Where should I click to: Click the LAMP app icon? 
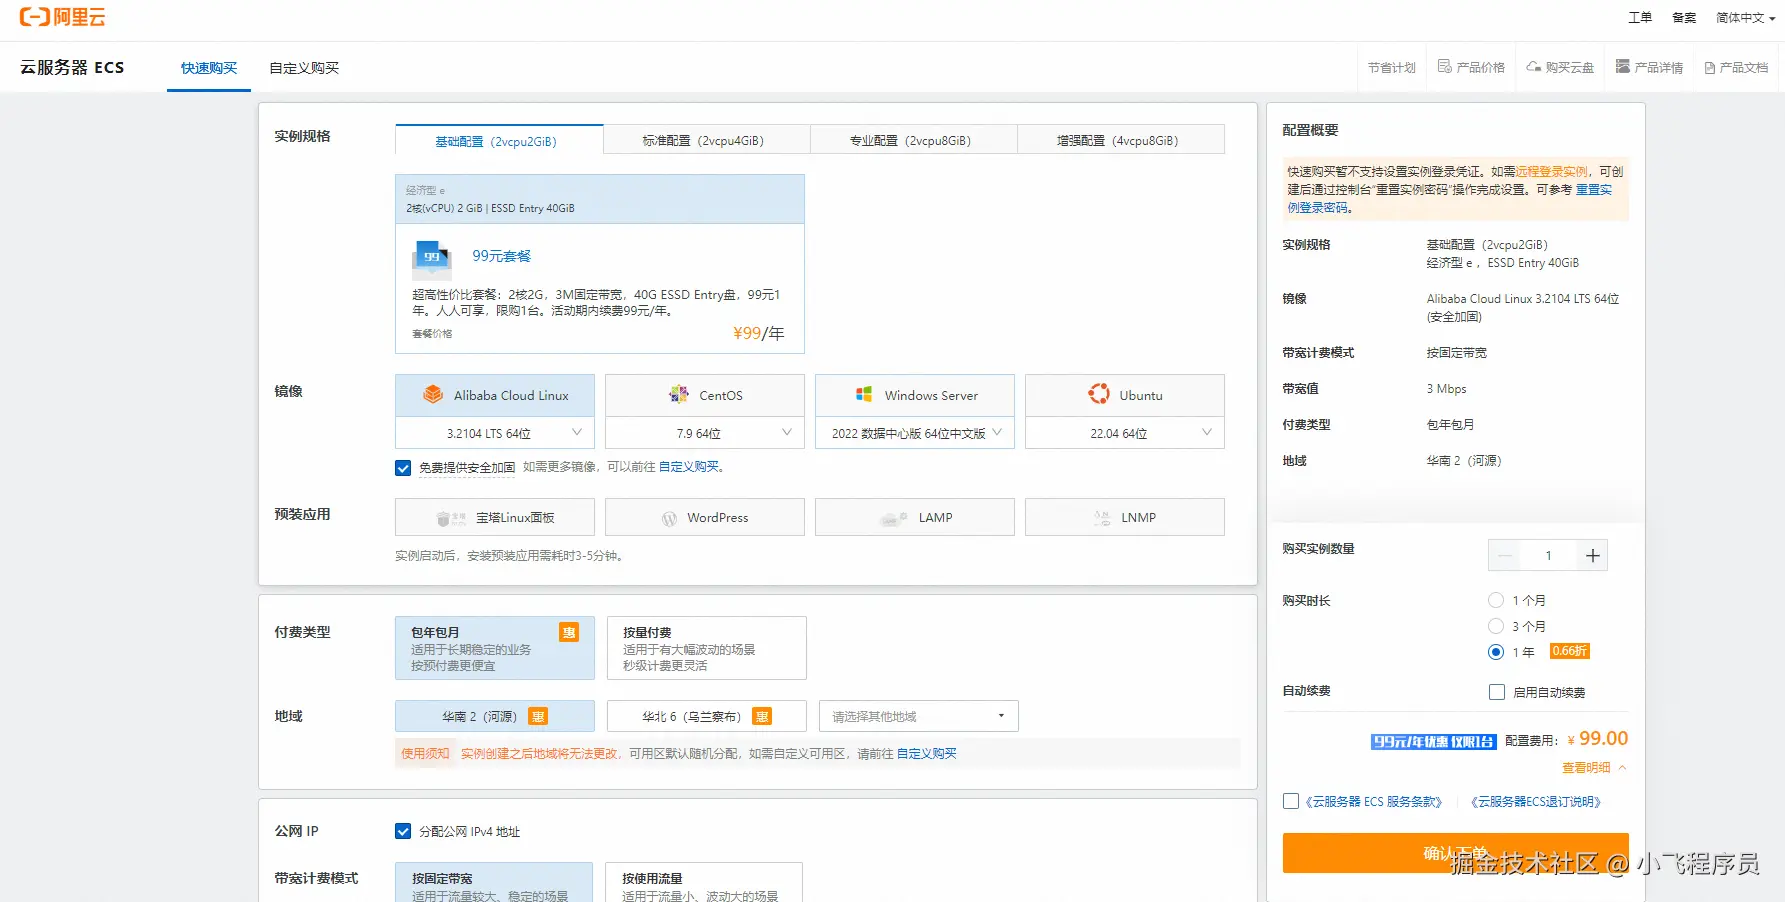click(x=893, y=518)
